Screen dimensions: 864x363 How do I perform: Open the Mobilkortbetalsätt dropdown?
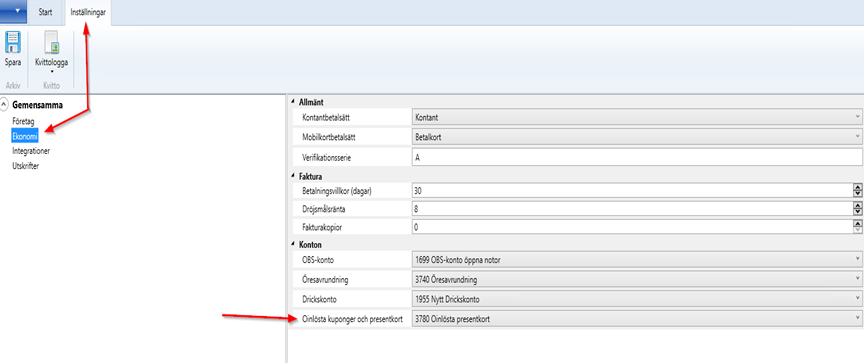click(x=636, y=136)
